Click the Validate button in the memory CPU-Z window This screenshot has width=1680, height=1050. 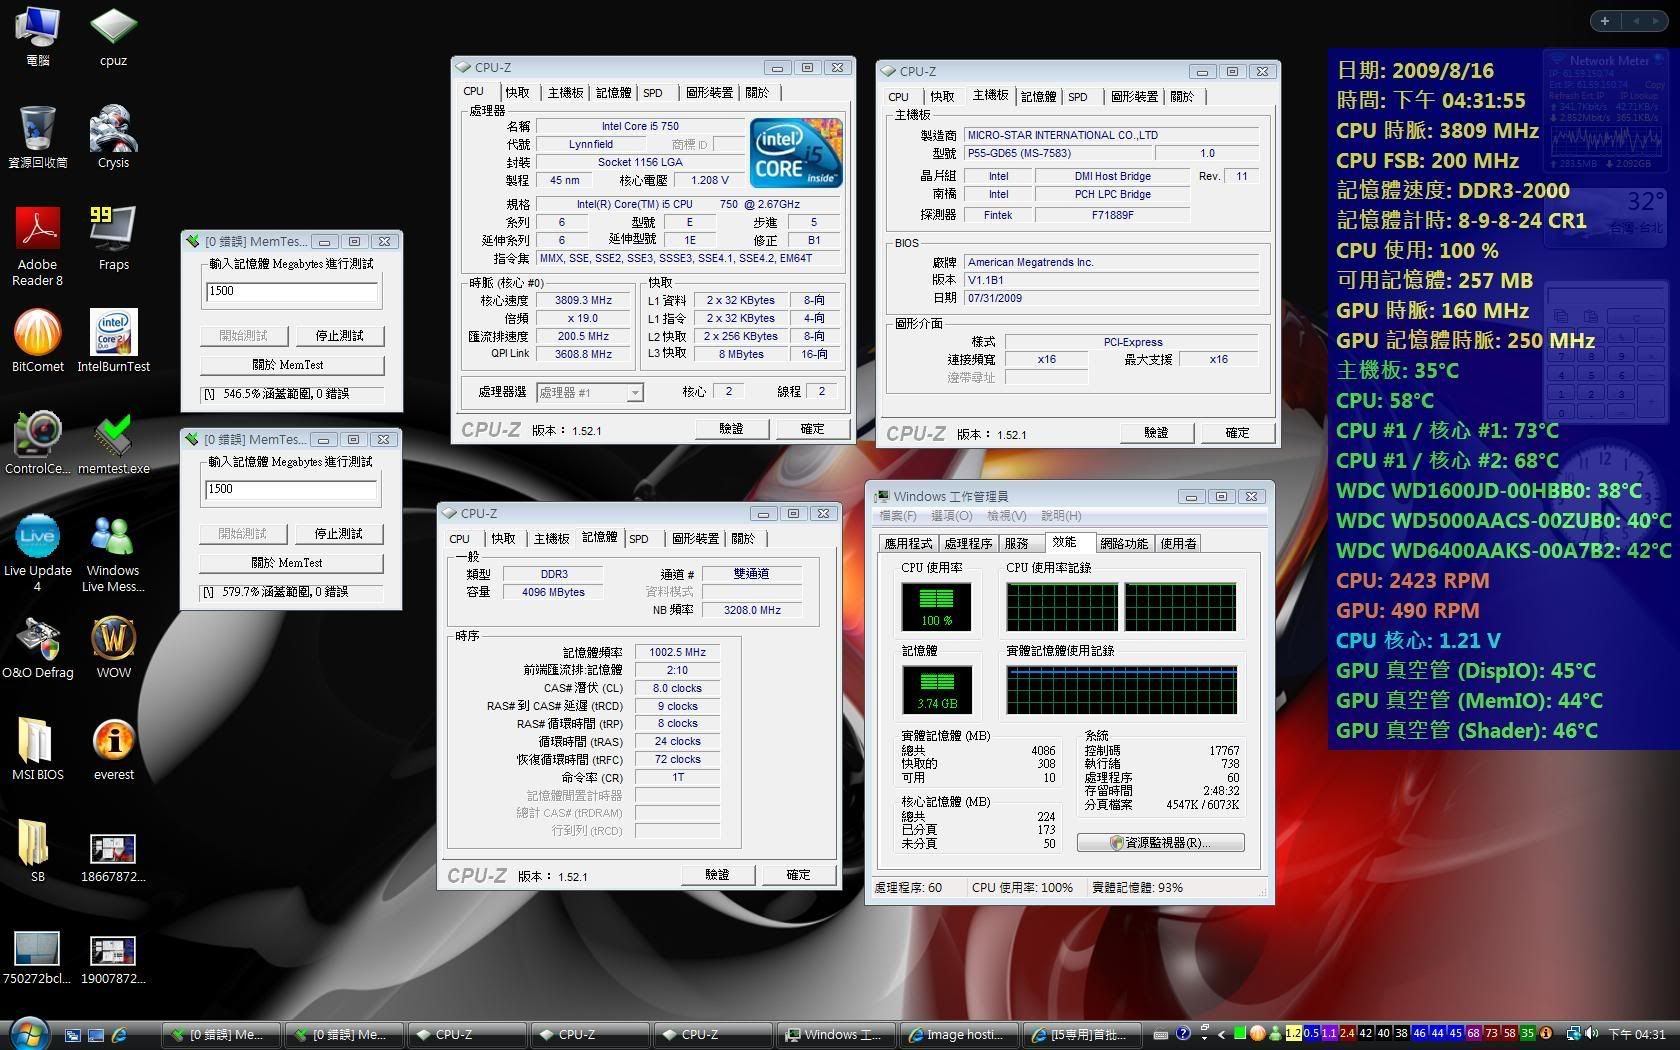tap(717, 875)
